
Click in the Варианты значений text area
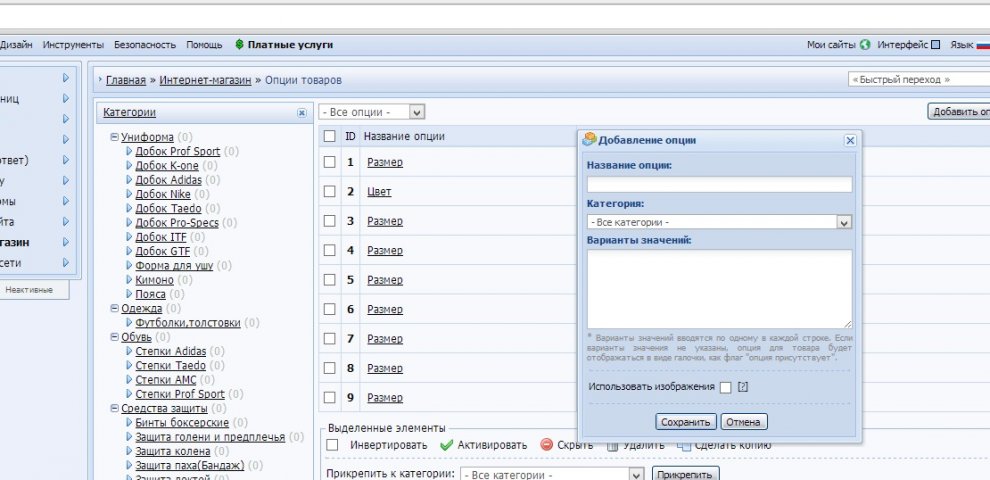click(719, 289)
